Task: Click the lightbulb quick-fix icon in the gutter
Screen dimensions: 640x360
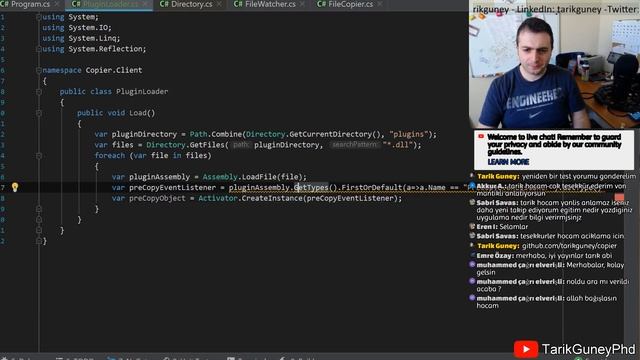Action: [x=15, y=187]
